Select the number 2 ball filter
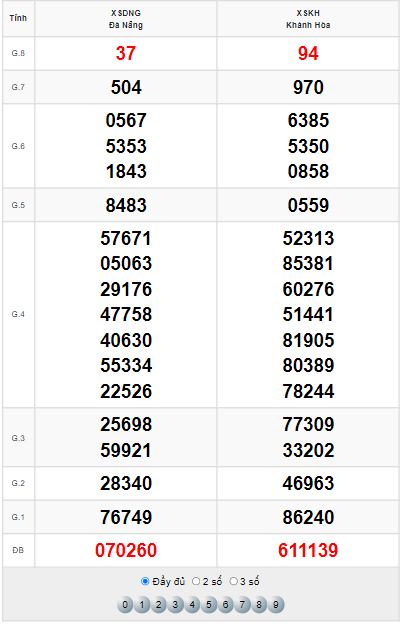Viewport: 401px width, 624px height. [x=158, y=604]
